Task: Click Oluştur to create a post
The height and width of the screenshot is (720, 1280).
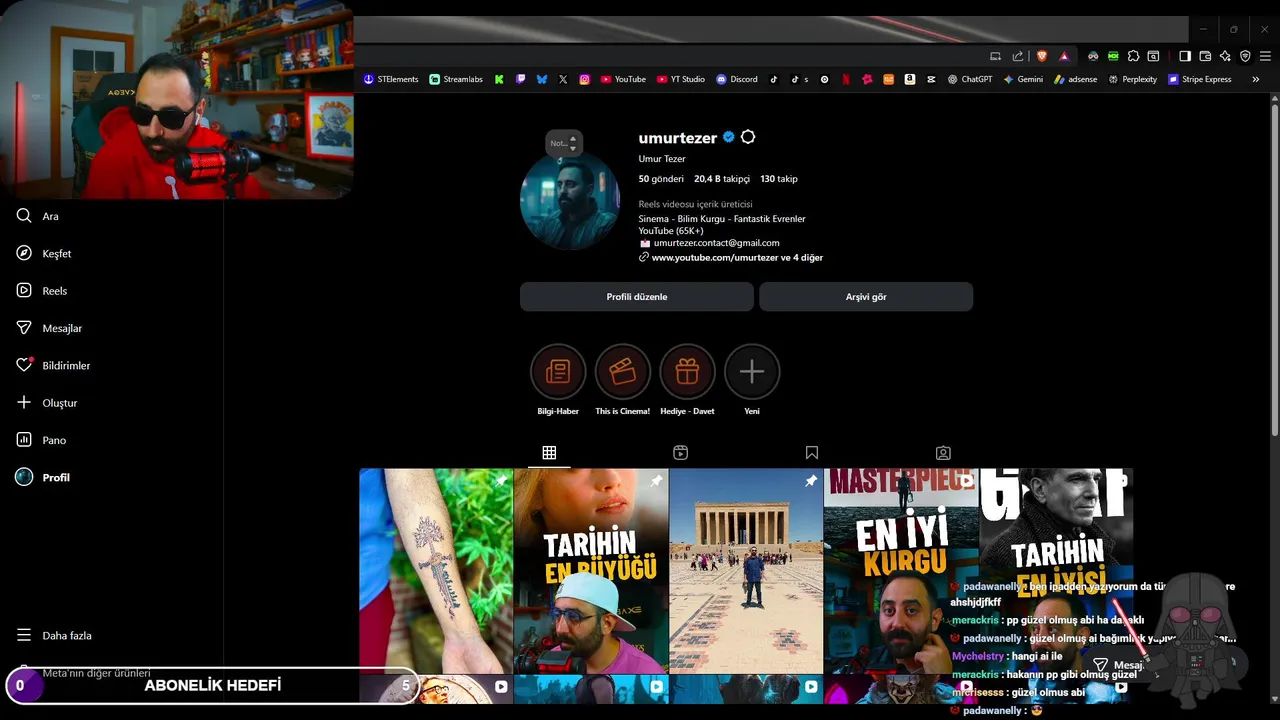Action: tap(47, 403)
